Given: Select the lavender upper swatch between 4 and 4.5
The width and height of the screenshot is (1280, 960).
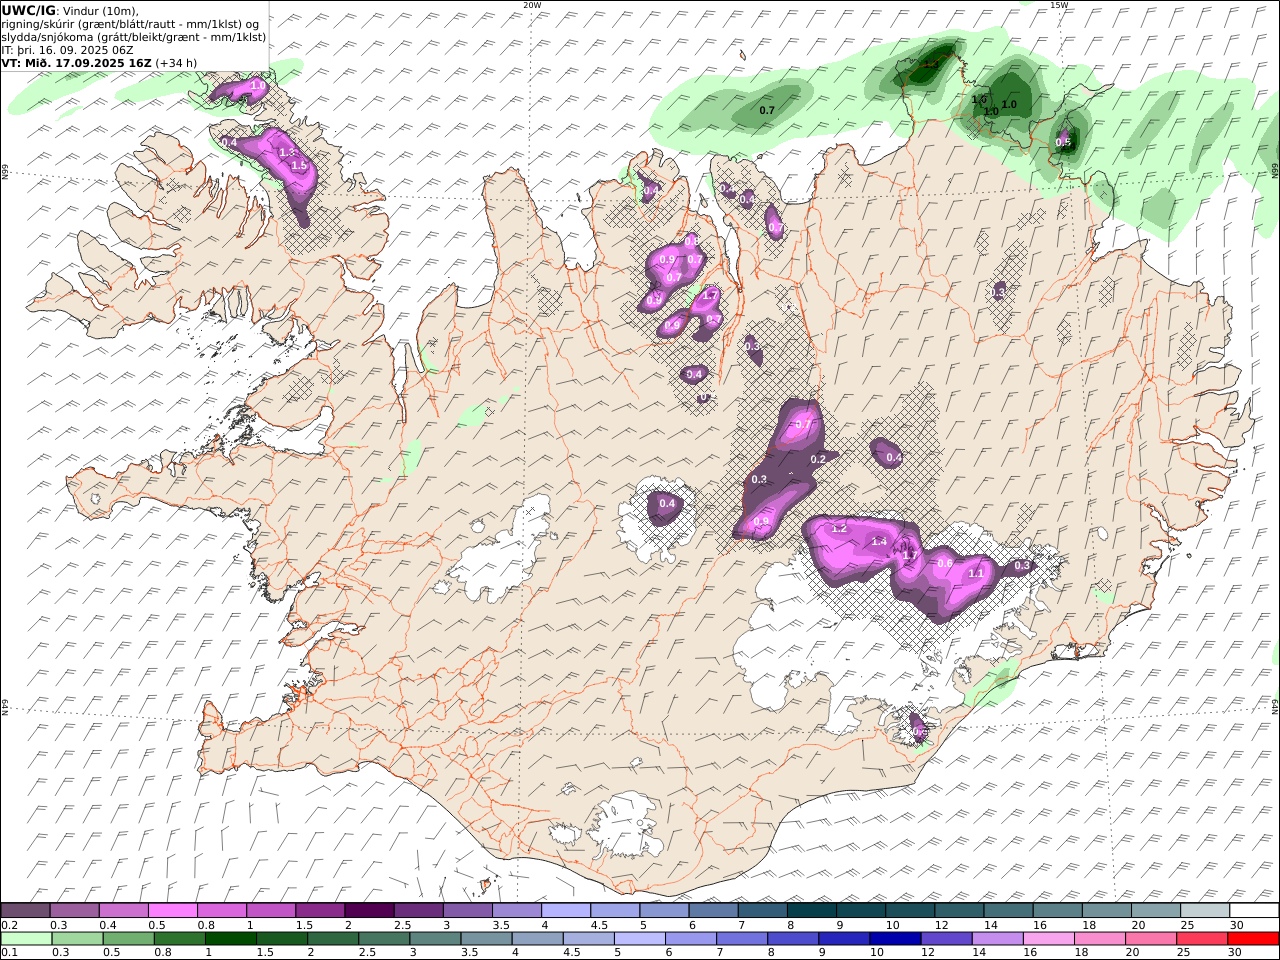Looking at the screenshot, I should (565, 911).
